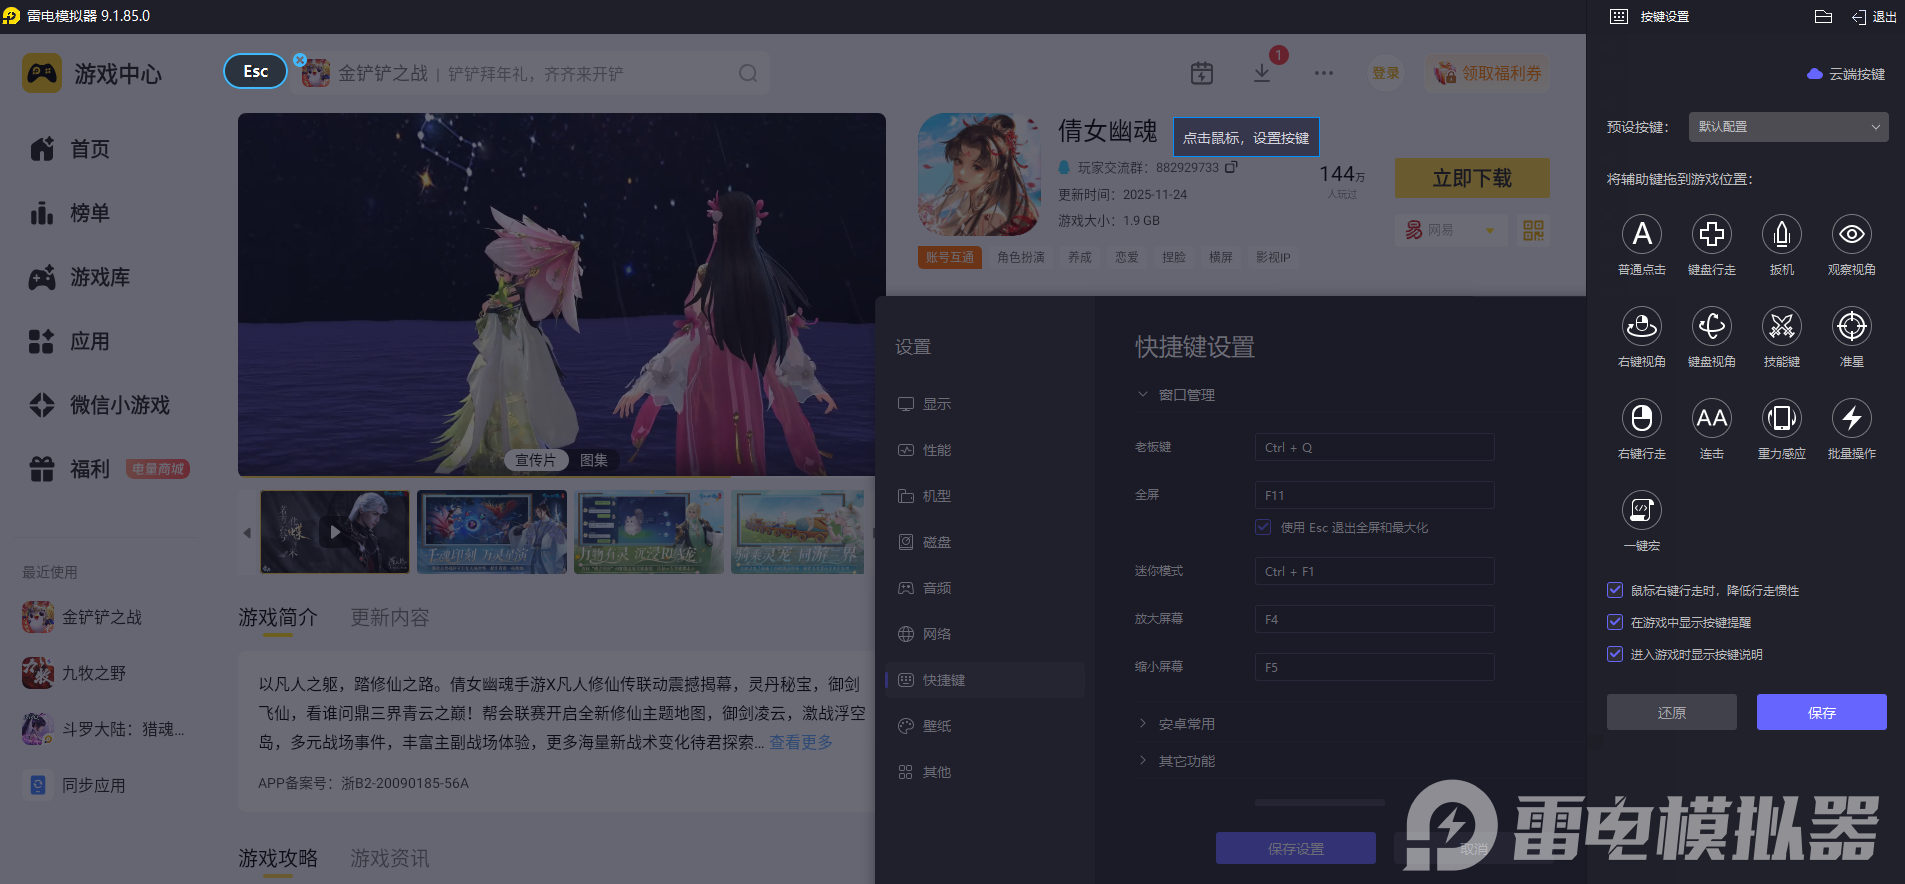
Task: Click the 保存 button in keymap panel
Action: pos(1821,712)
